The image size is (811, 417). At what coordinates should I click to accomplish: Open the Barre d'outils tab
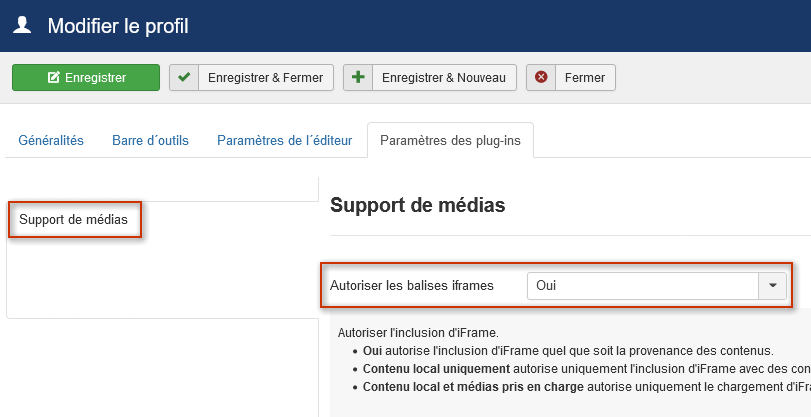coord(150,141)
